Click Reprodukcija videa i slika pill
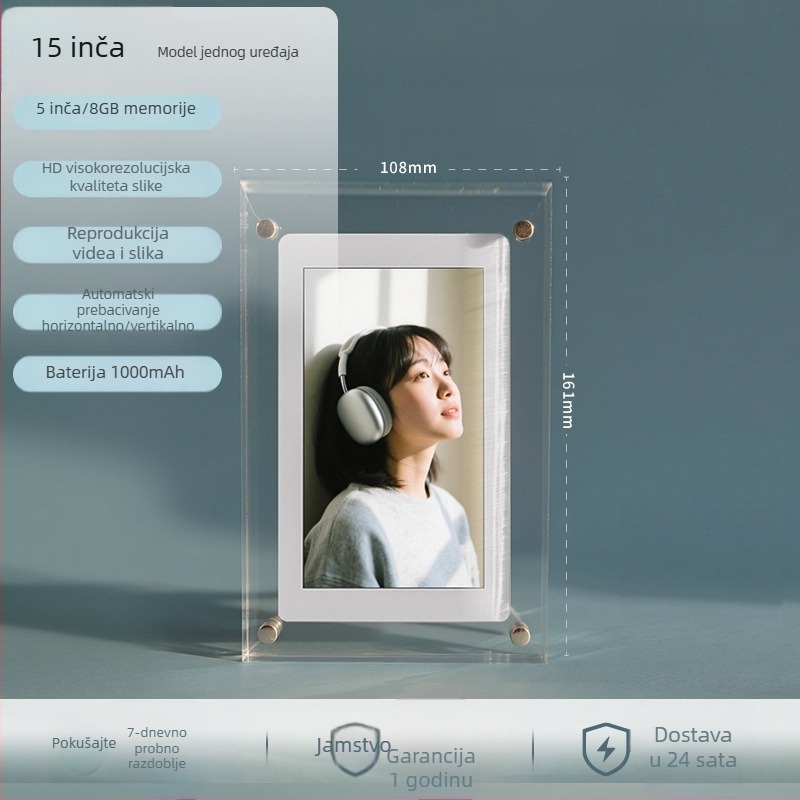The height and width of the screenshot is (800, 800). (x=117, y=244)
